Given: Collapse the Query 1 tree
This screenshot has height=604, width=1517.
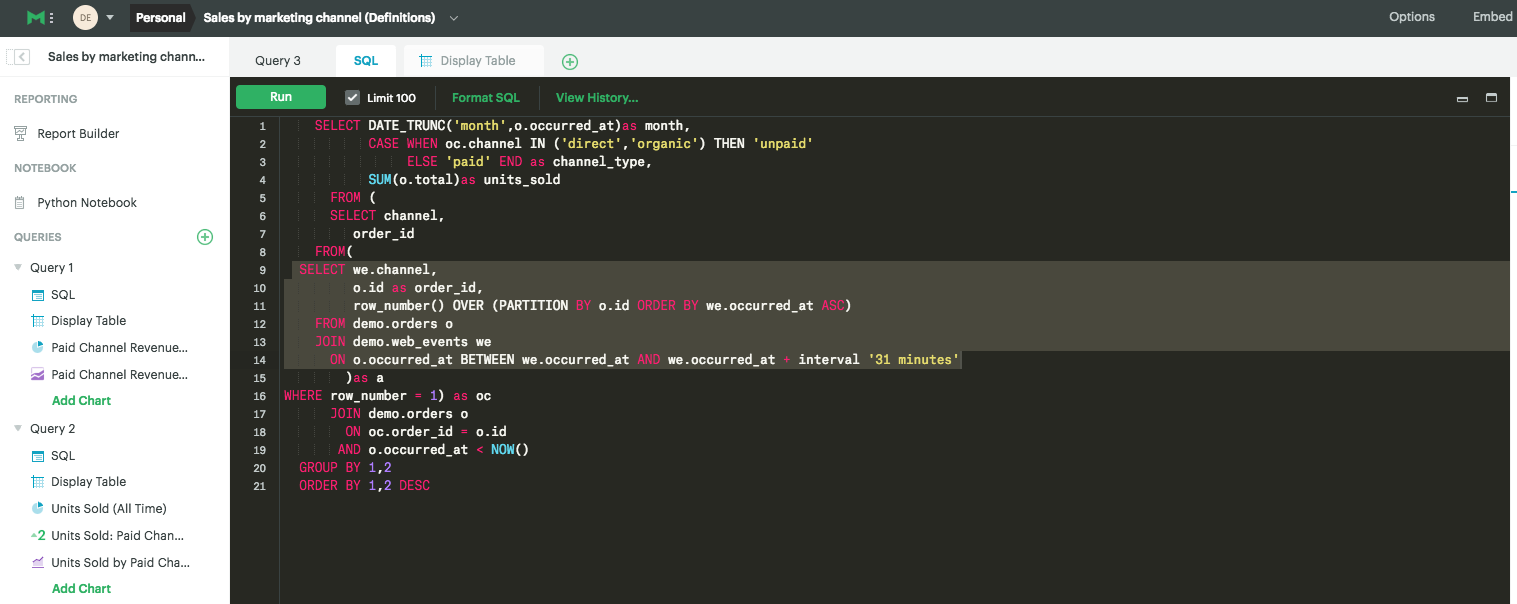Looking at the screenshot, I should 18,268.
